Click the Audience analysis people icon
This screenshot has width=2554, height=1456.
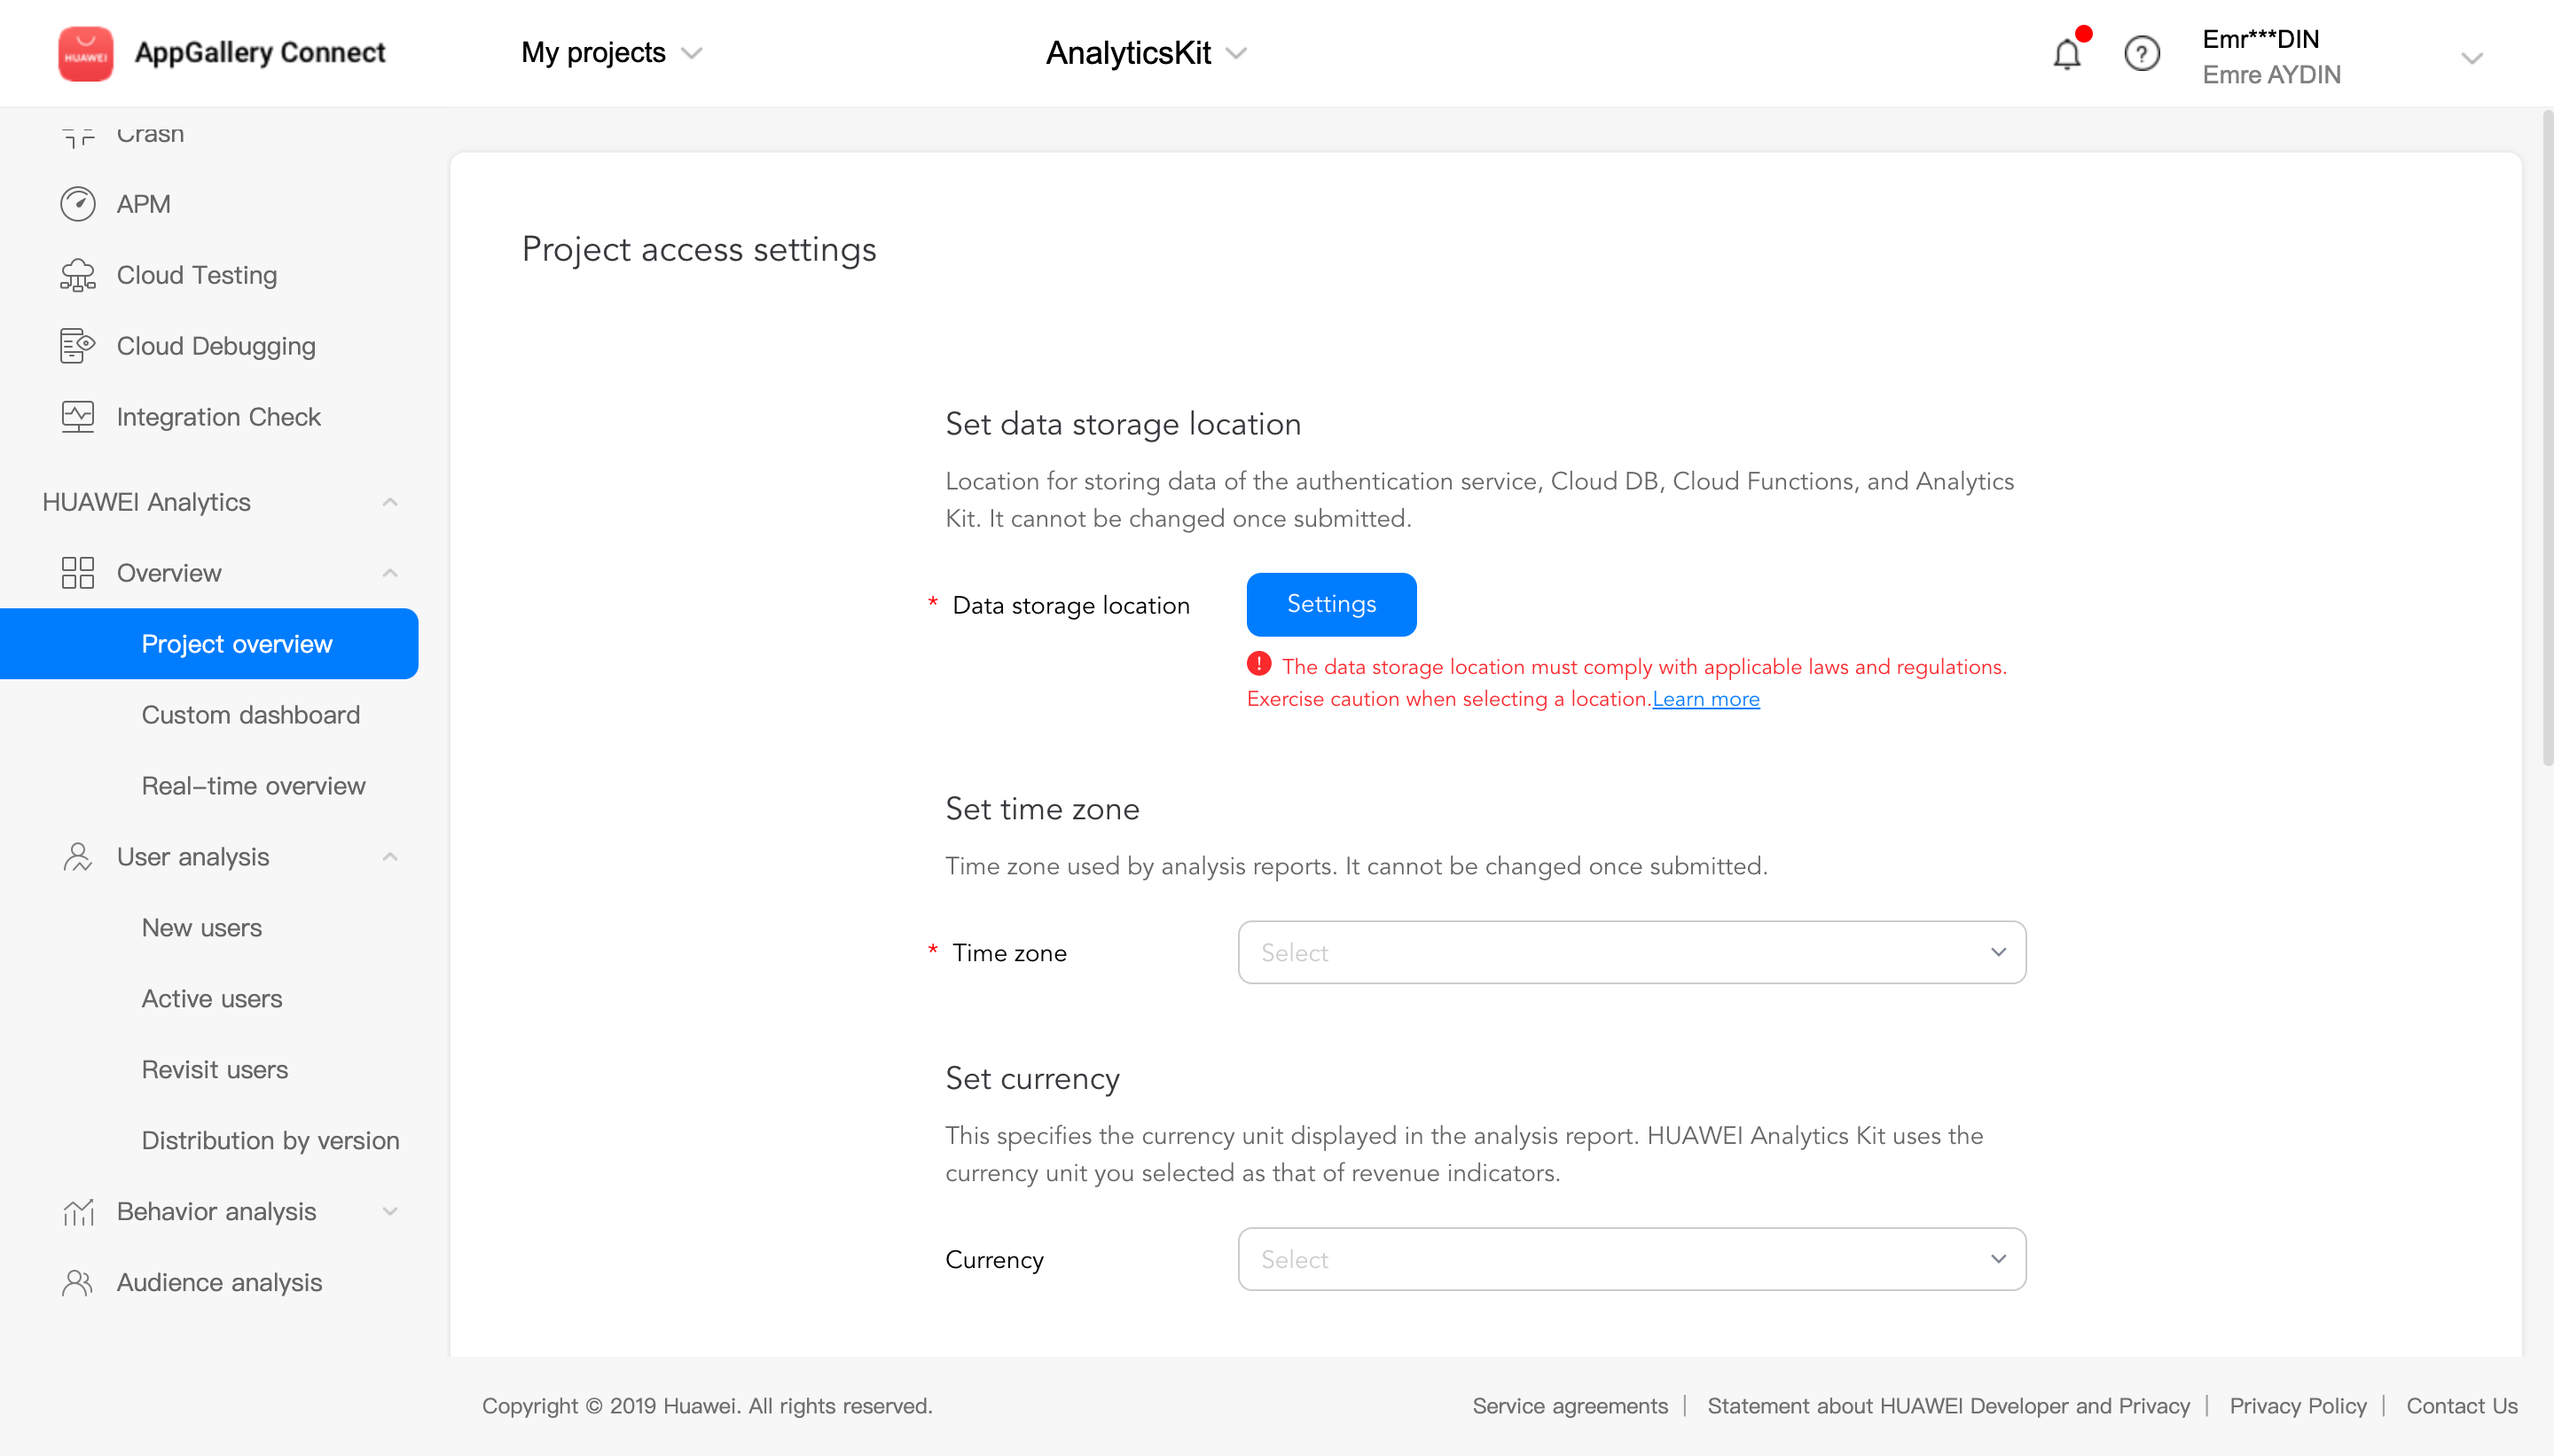coord(78,1282)
